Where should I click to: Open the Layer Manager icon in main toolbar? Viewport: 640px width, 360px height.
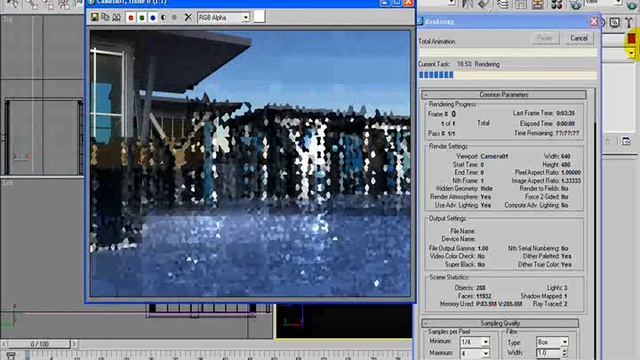click(x=503, y=4)
